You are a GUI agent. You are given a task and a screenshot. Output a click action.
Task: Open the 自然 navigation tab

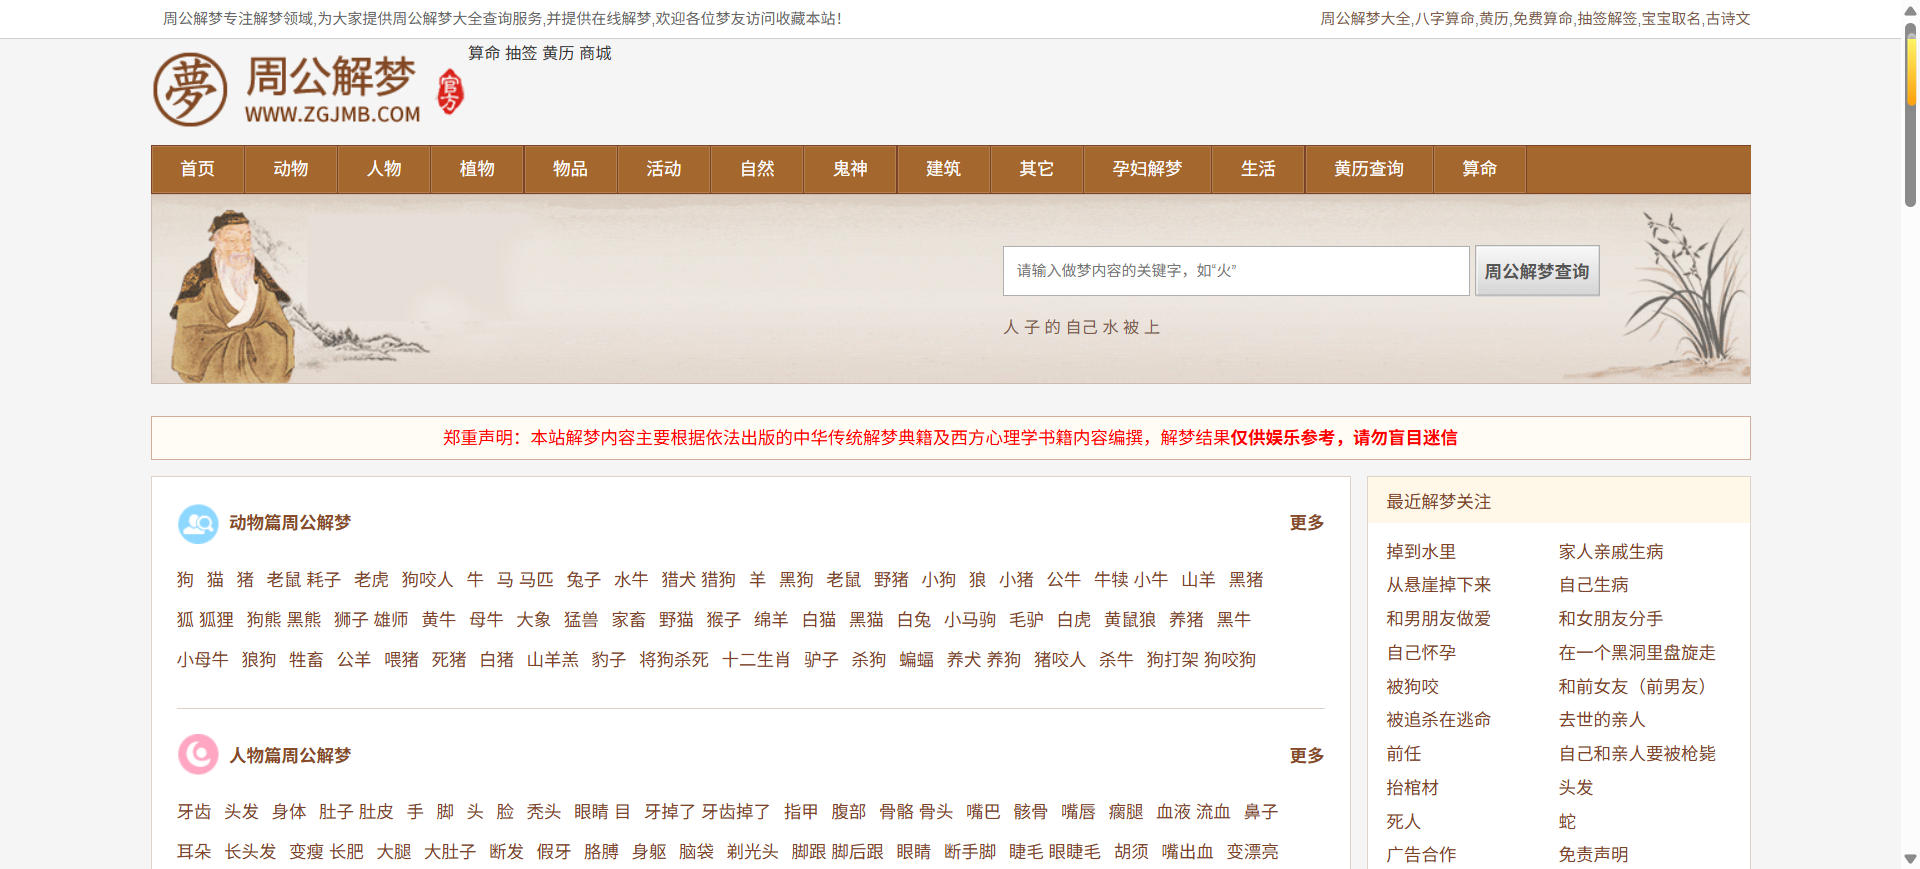pos(757,169)
